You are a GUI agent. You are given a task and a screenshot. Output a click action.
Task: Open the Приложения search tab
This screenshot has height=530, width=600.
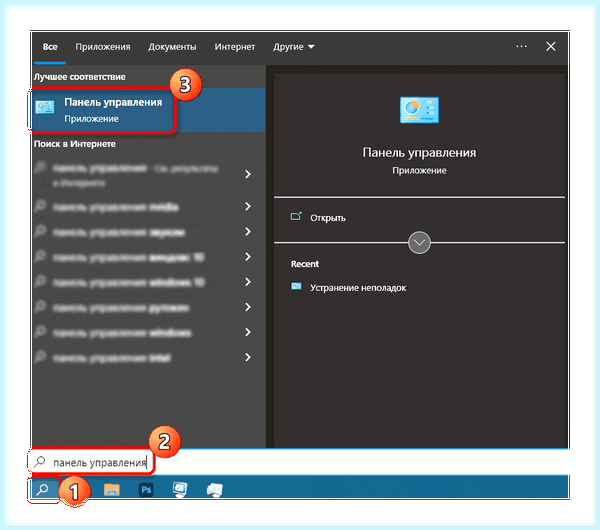(103, 47)
